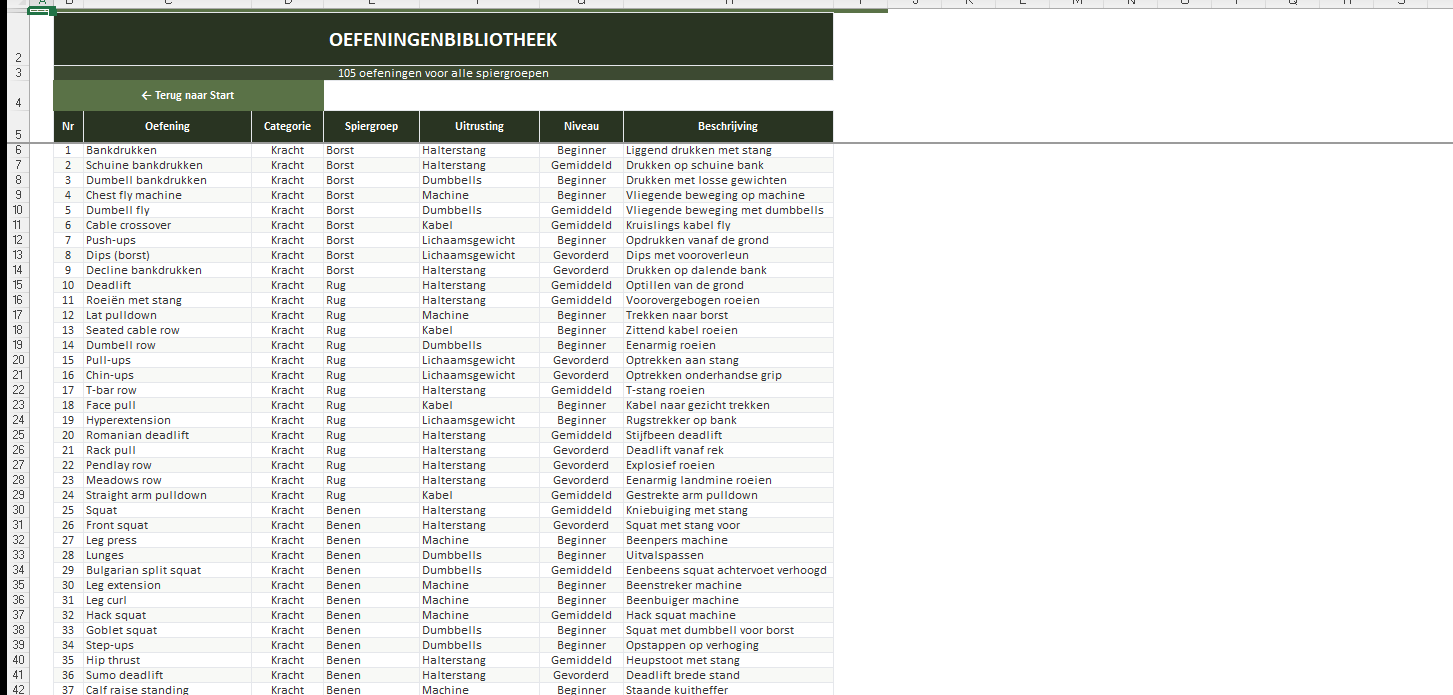Select the Hyperextension exercise cell

click(167, 420)
